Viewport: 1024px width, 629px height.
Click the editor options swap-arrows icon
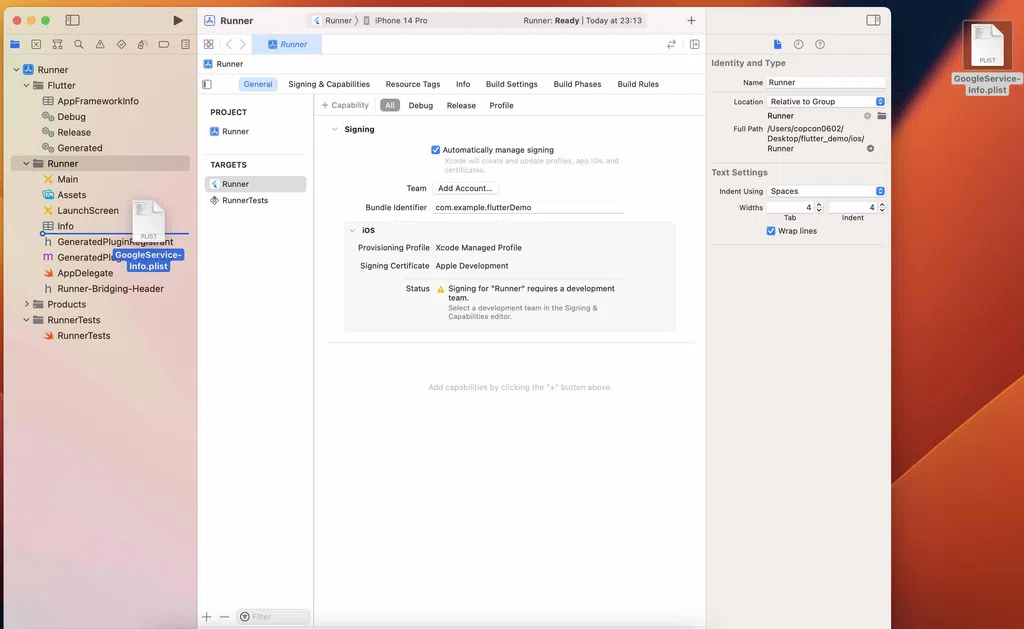pyautogui.click(x=671, y=44)
